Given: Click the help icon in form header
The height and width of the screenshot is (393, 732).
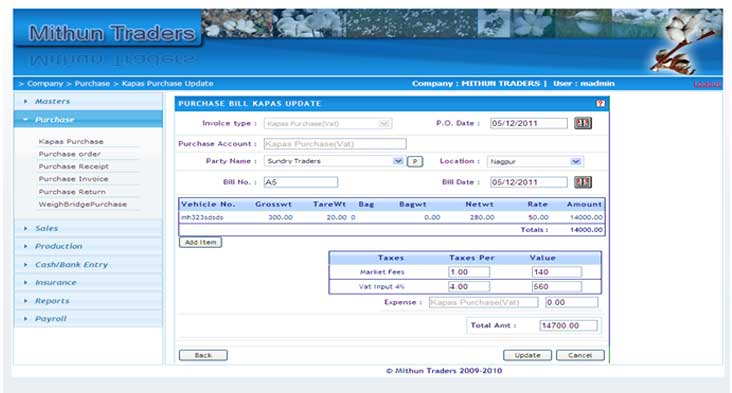Looking at the screenshot, I should (x=600, y=104).
